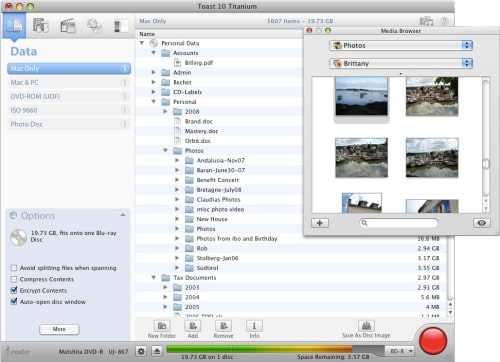This screenshot has width=500, height=362.
Task: Switch to the Copy category icon
Action: [94, 26]
